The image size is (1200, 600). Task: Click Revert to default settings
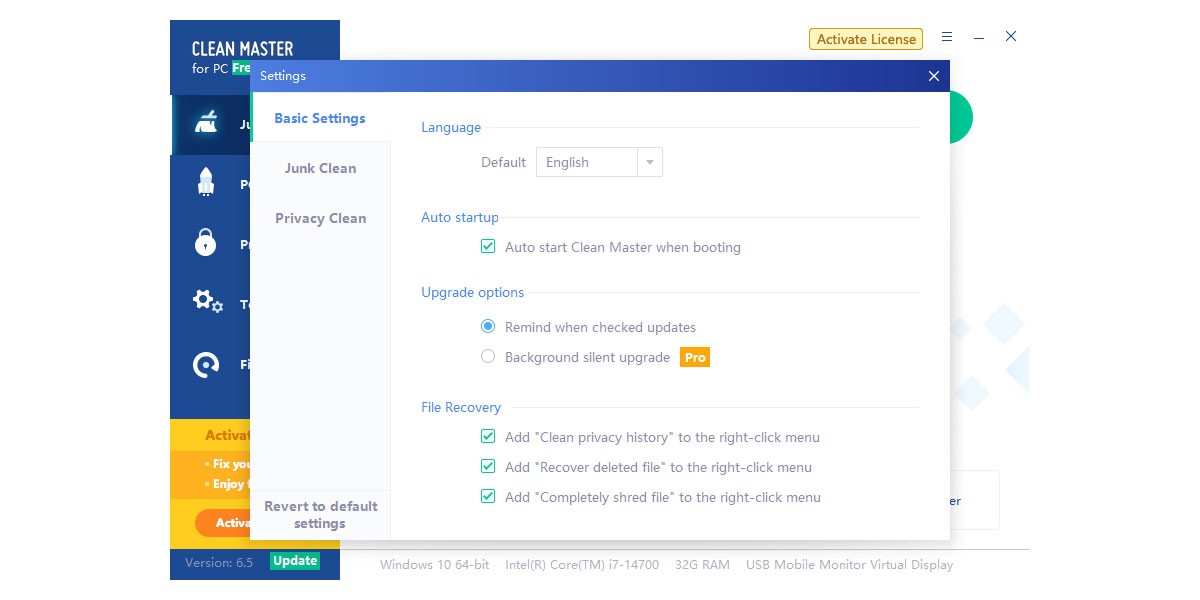(320, 514)
